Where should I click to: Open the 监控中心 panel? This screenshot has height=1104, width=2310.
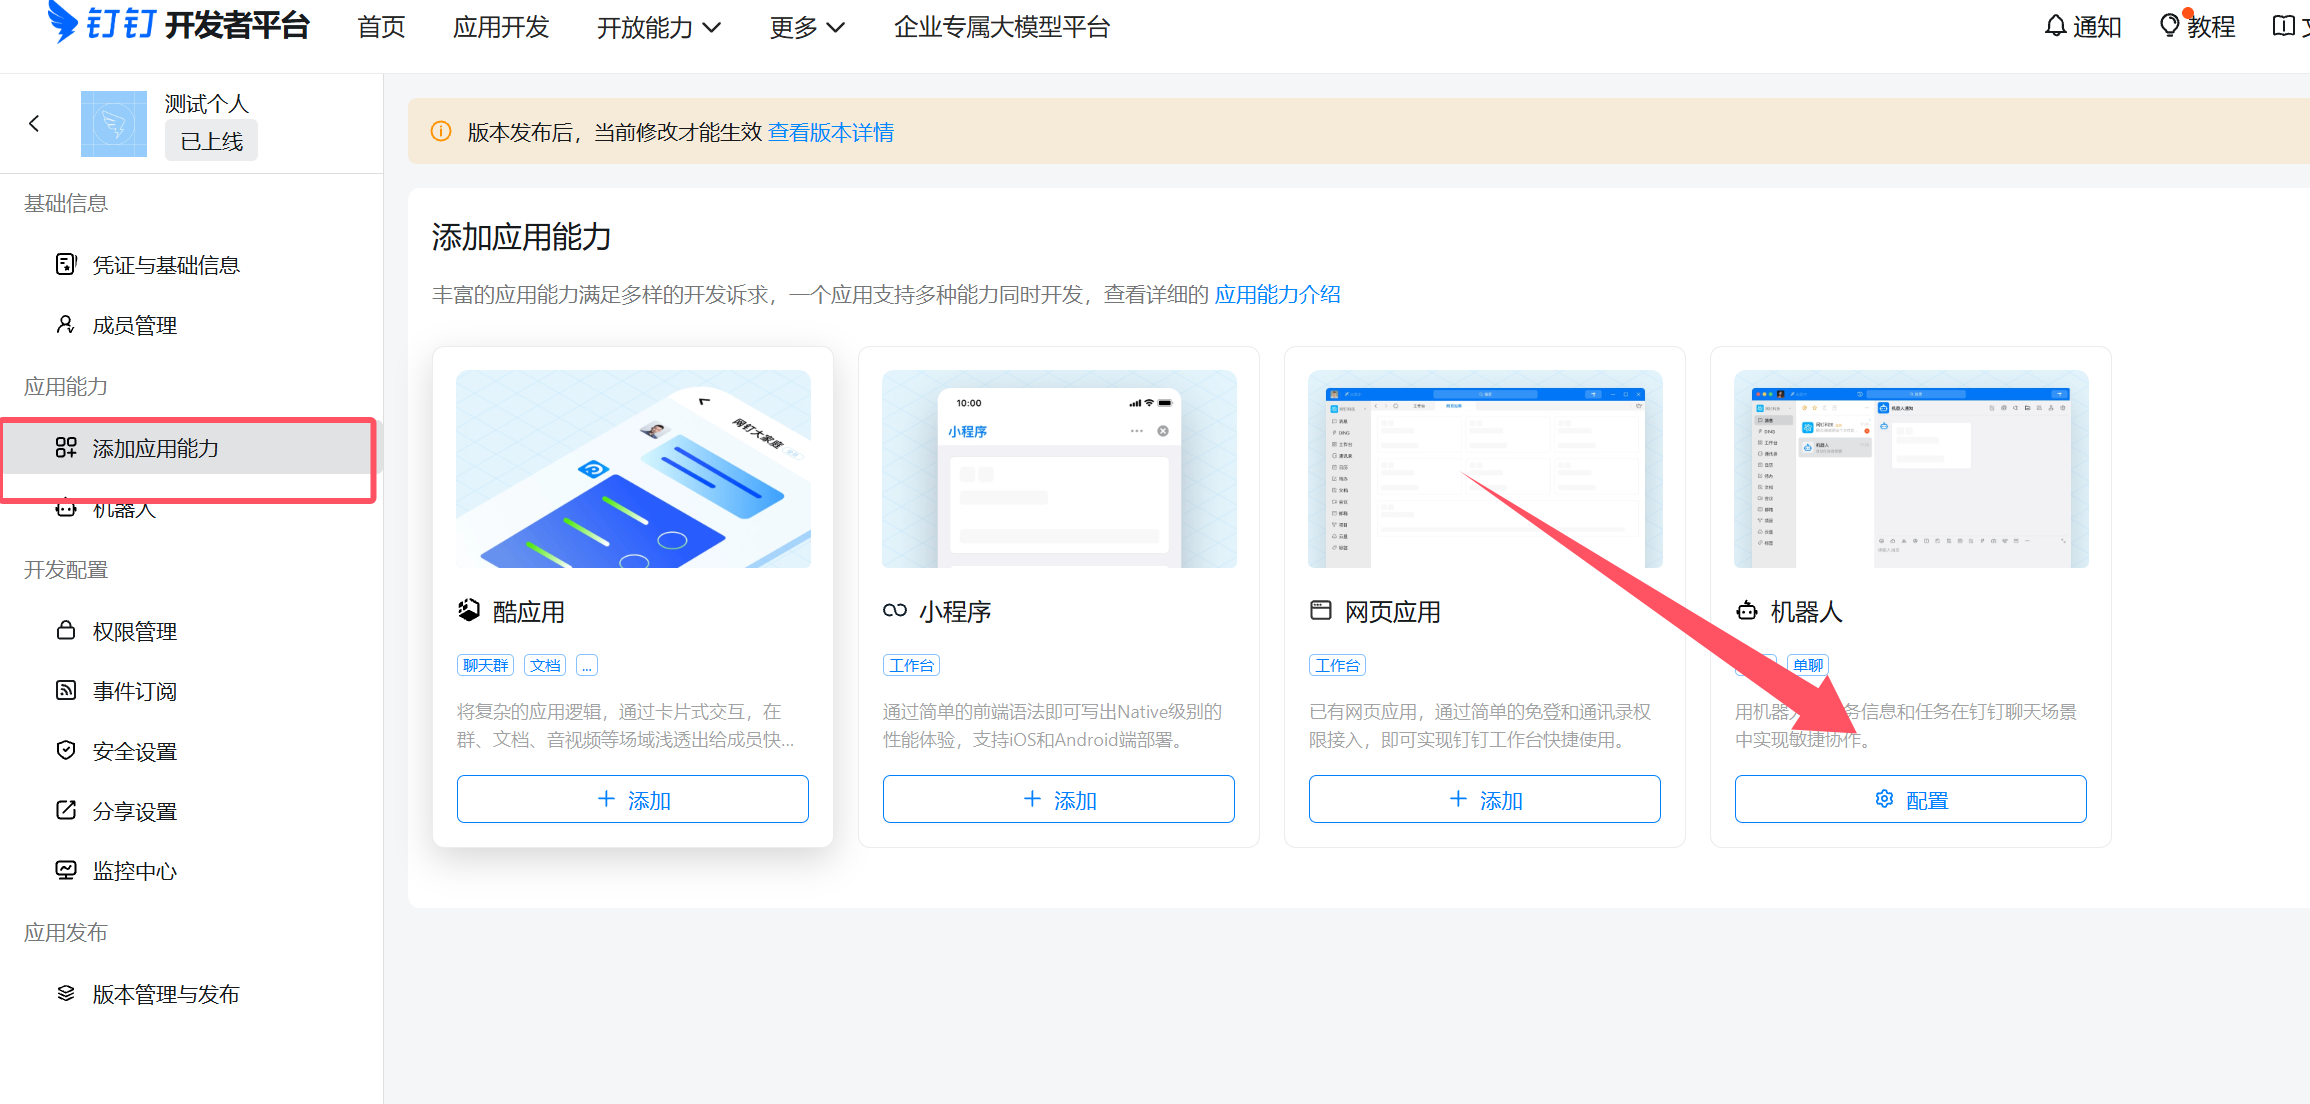click(134, 870)
